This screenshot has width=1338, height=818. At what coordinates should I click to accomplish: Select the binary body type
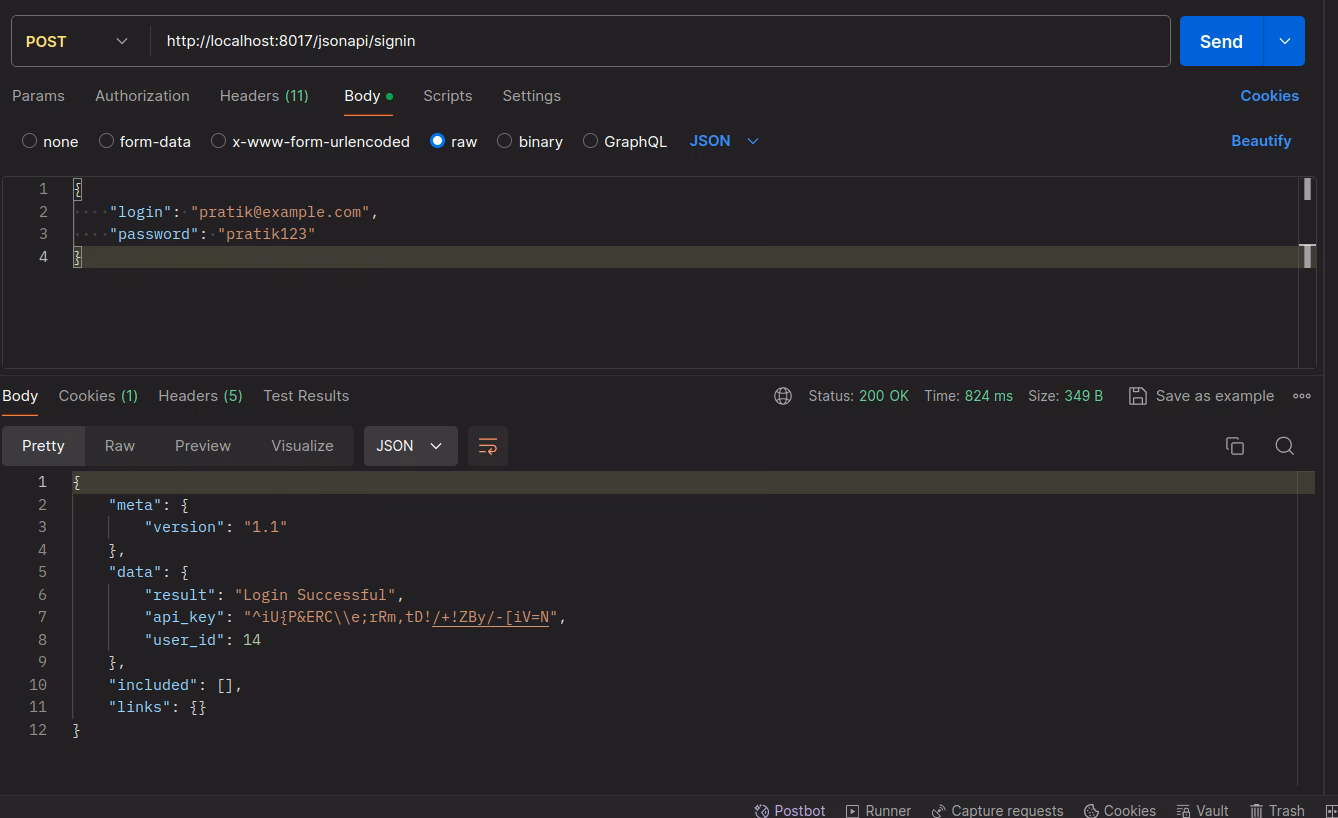click(504, 141)
